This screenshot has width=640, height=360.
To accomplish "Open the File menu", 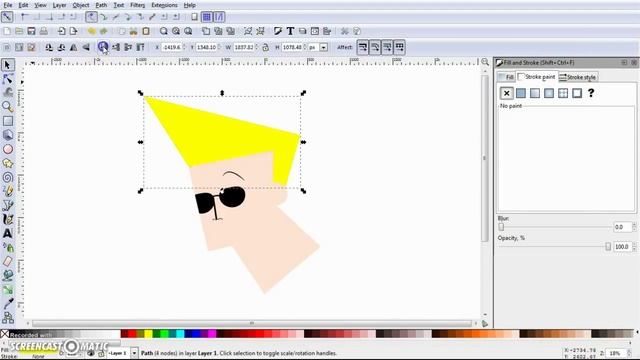I will pyautogui.click(x=8, y=5).
